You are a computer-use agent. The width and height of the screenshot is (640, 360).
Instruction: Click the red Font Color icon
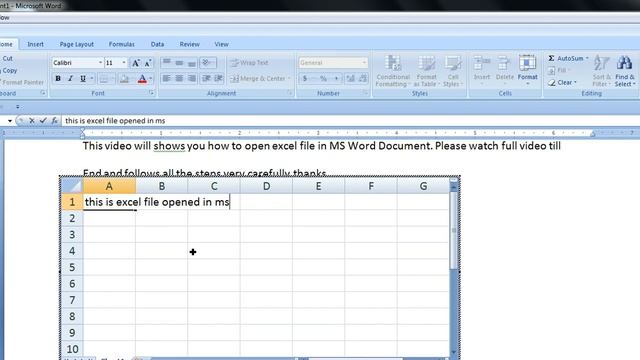[142, 78]
